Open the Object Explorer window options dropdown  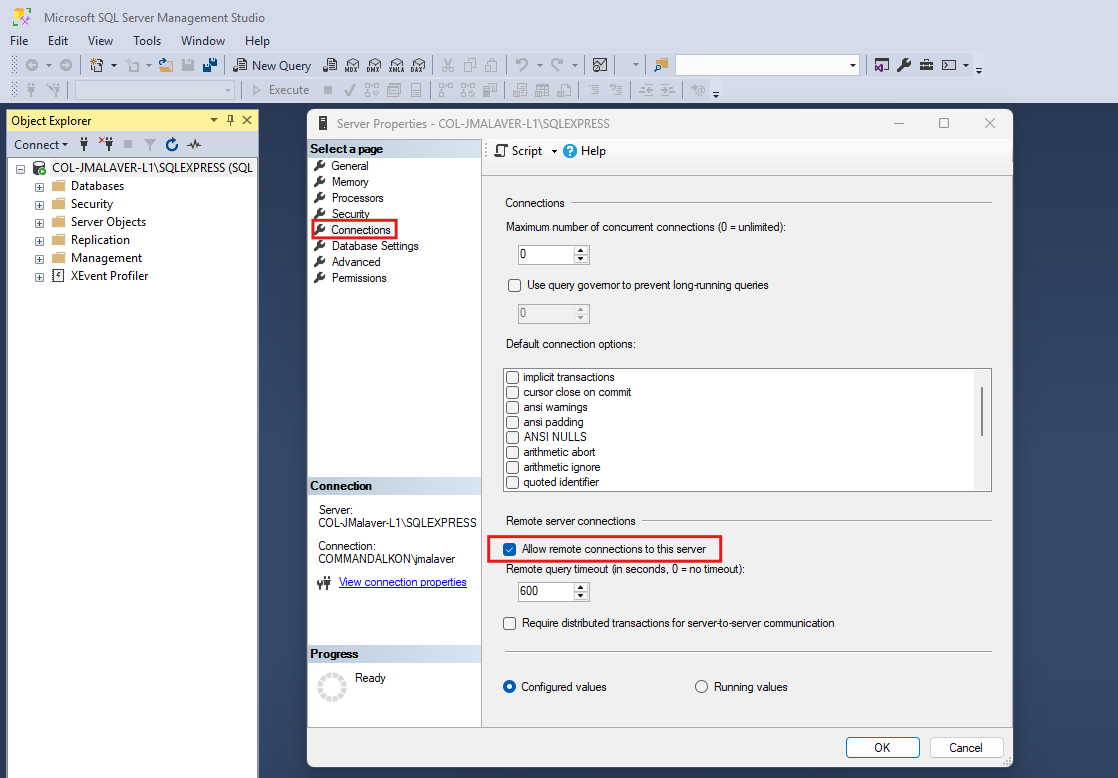(x=214, y=121)
